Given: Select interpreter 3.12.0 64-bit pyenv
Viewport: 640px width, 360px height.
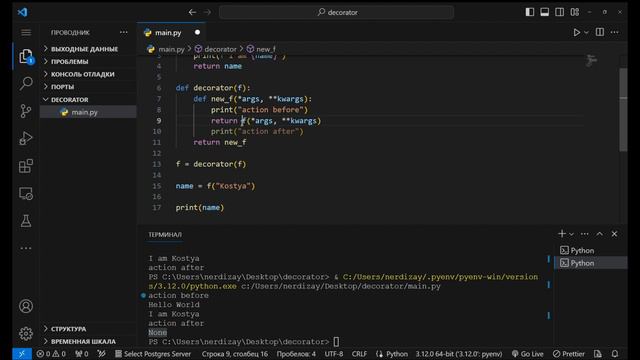Looking at the screenshot, I should 459,354.
